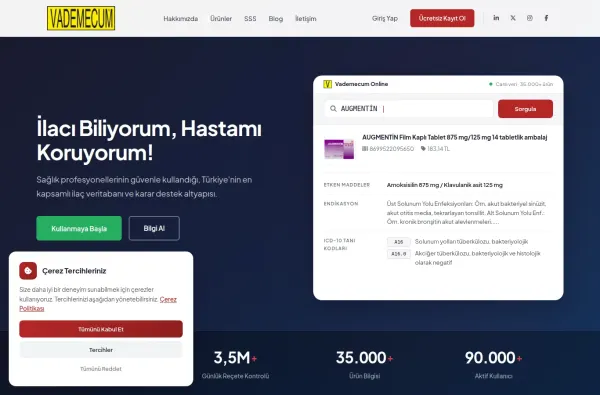Open the Facebook social icon

click(546, 18)
